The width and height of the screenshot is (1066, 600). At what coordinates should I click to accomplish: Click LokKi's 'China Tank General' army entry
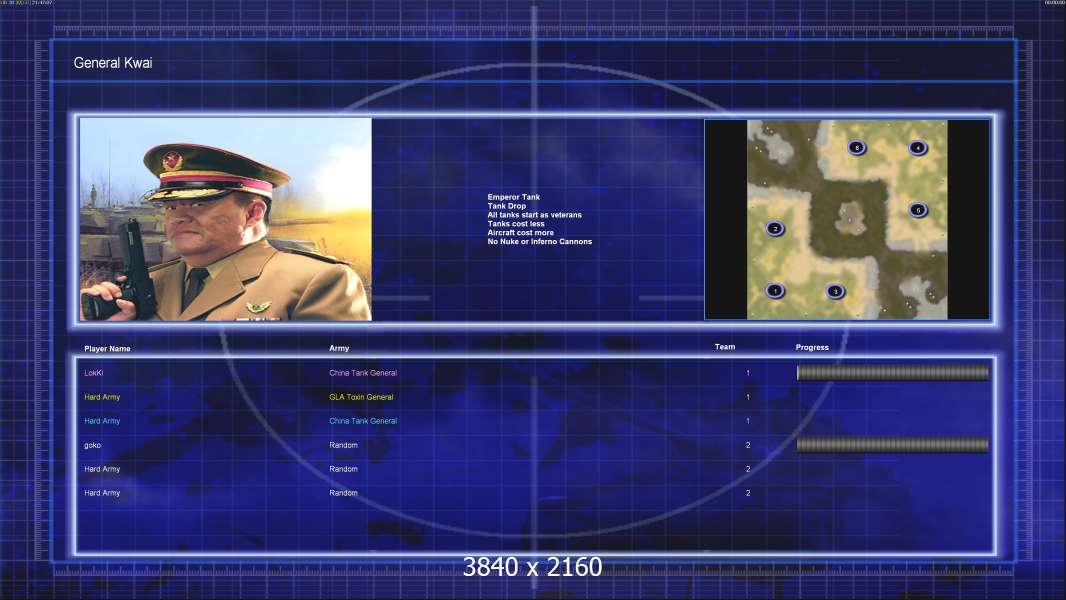coord(363,373)
